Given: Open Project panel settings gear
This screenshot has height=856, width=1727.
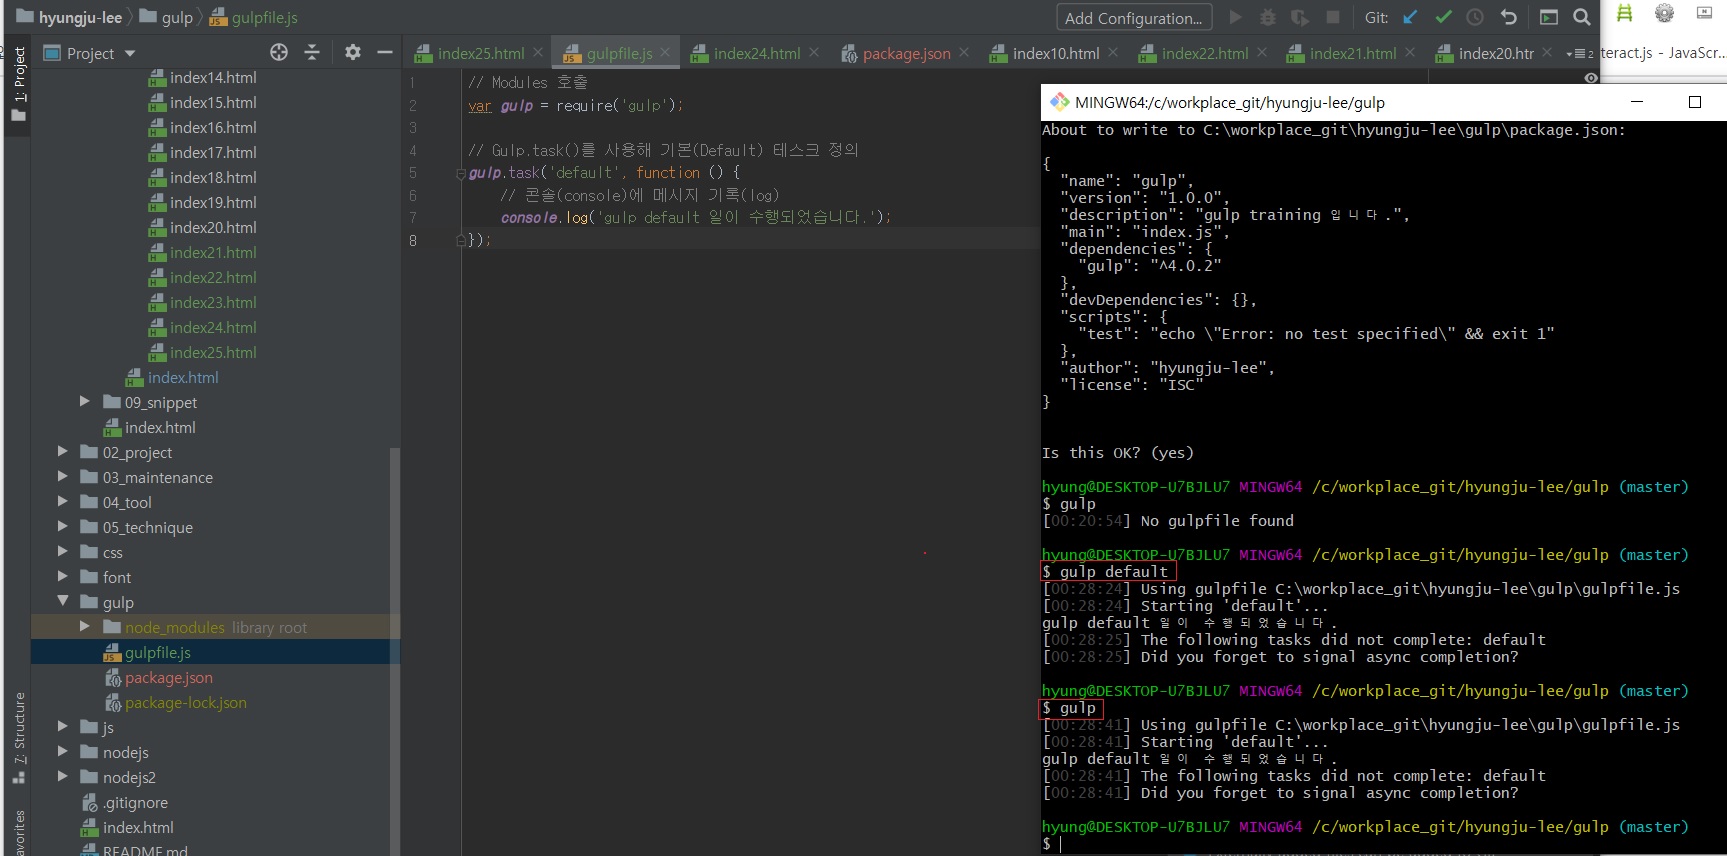Looking at the screenshot, I should pos(352,52).
